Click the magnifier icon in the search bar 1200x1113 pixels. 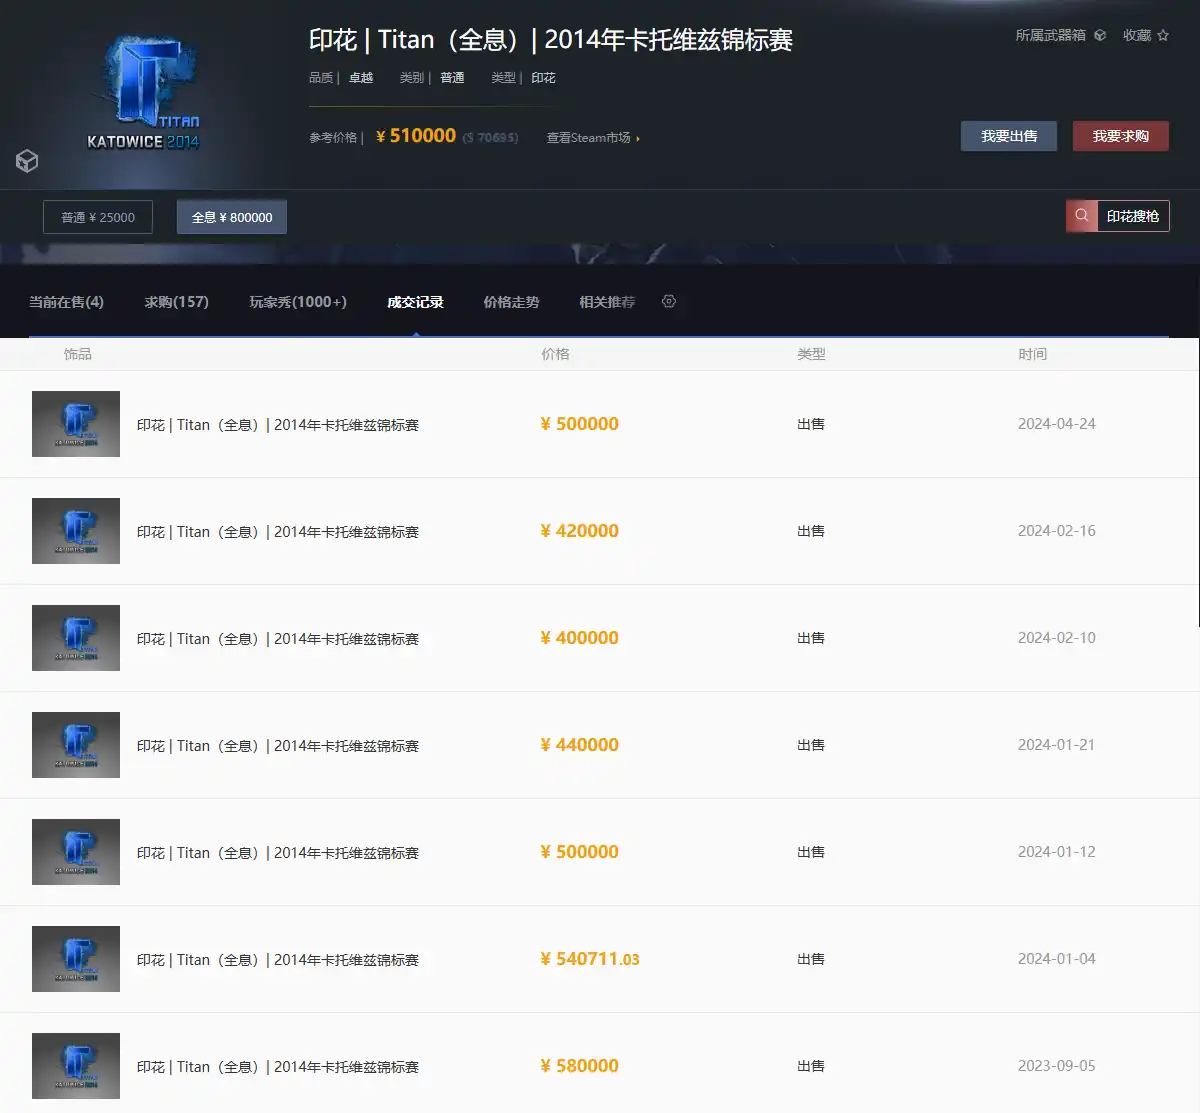pos(1081,216)
